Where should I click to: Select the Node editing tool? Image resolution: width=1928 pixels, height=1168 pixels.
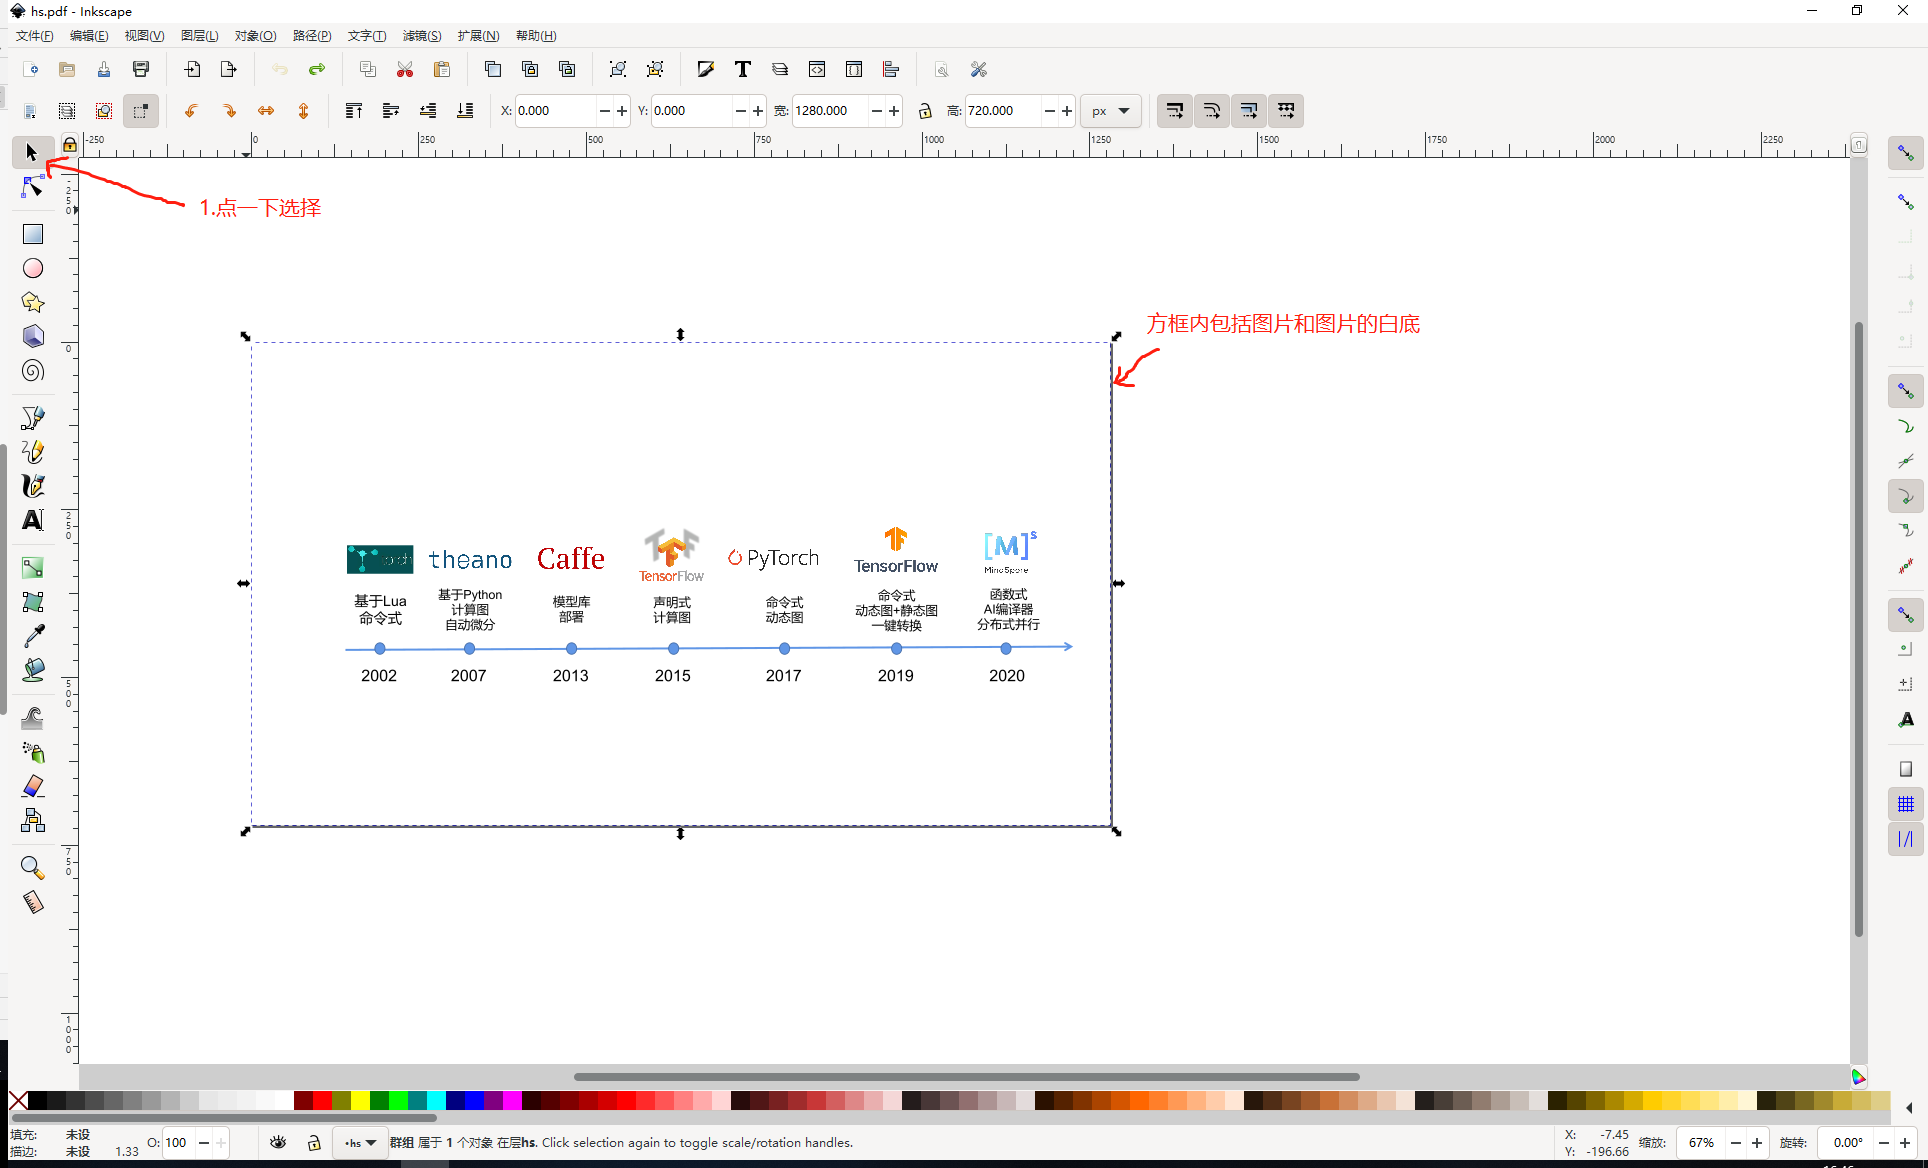pos(32,187)
